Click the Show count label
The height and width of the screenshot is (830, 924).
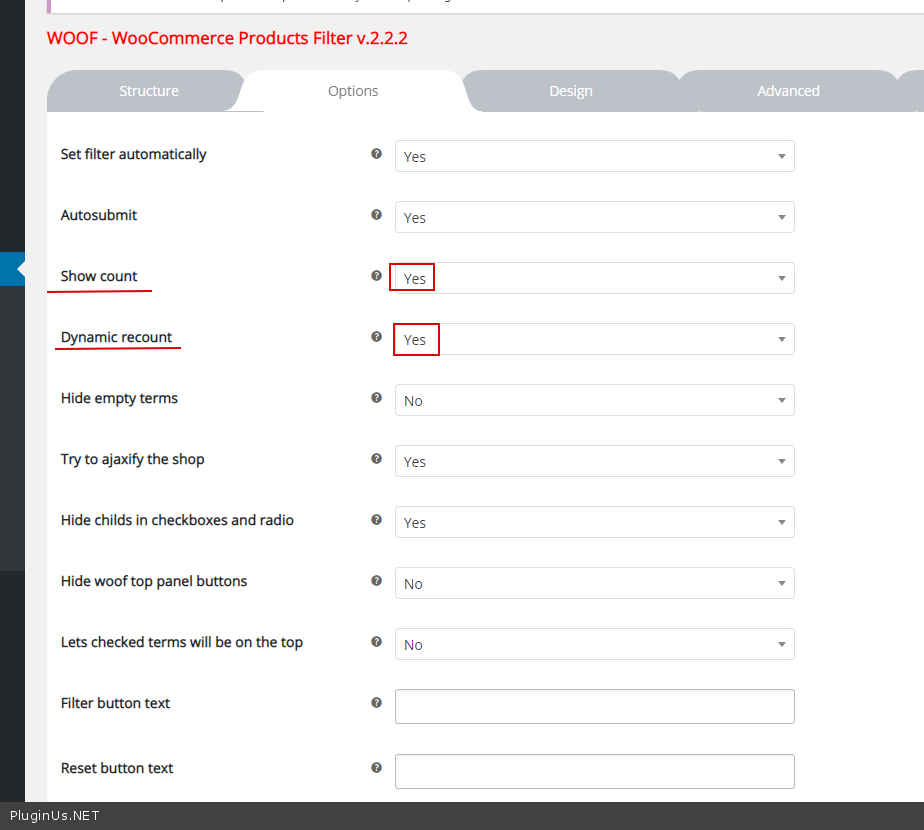point(98,276)
